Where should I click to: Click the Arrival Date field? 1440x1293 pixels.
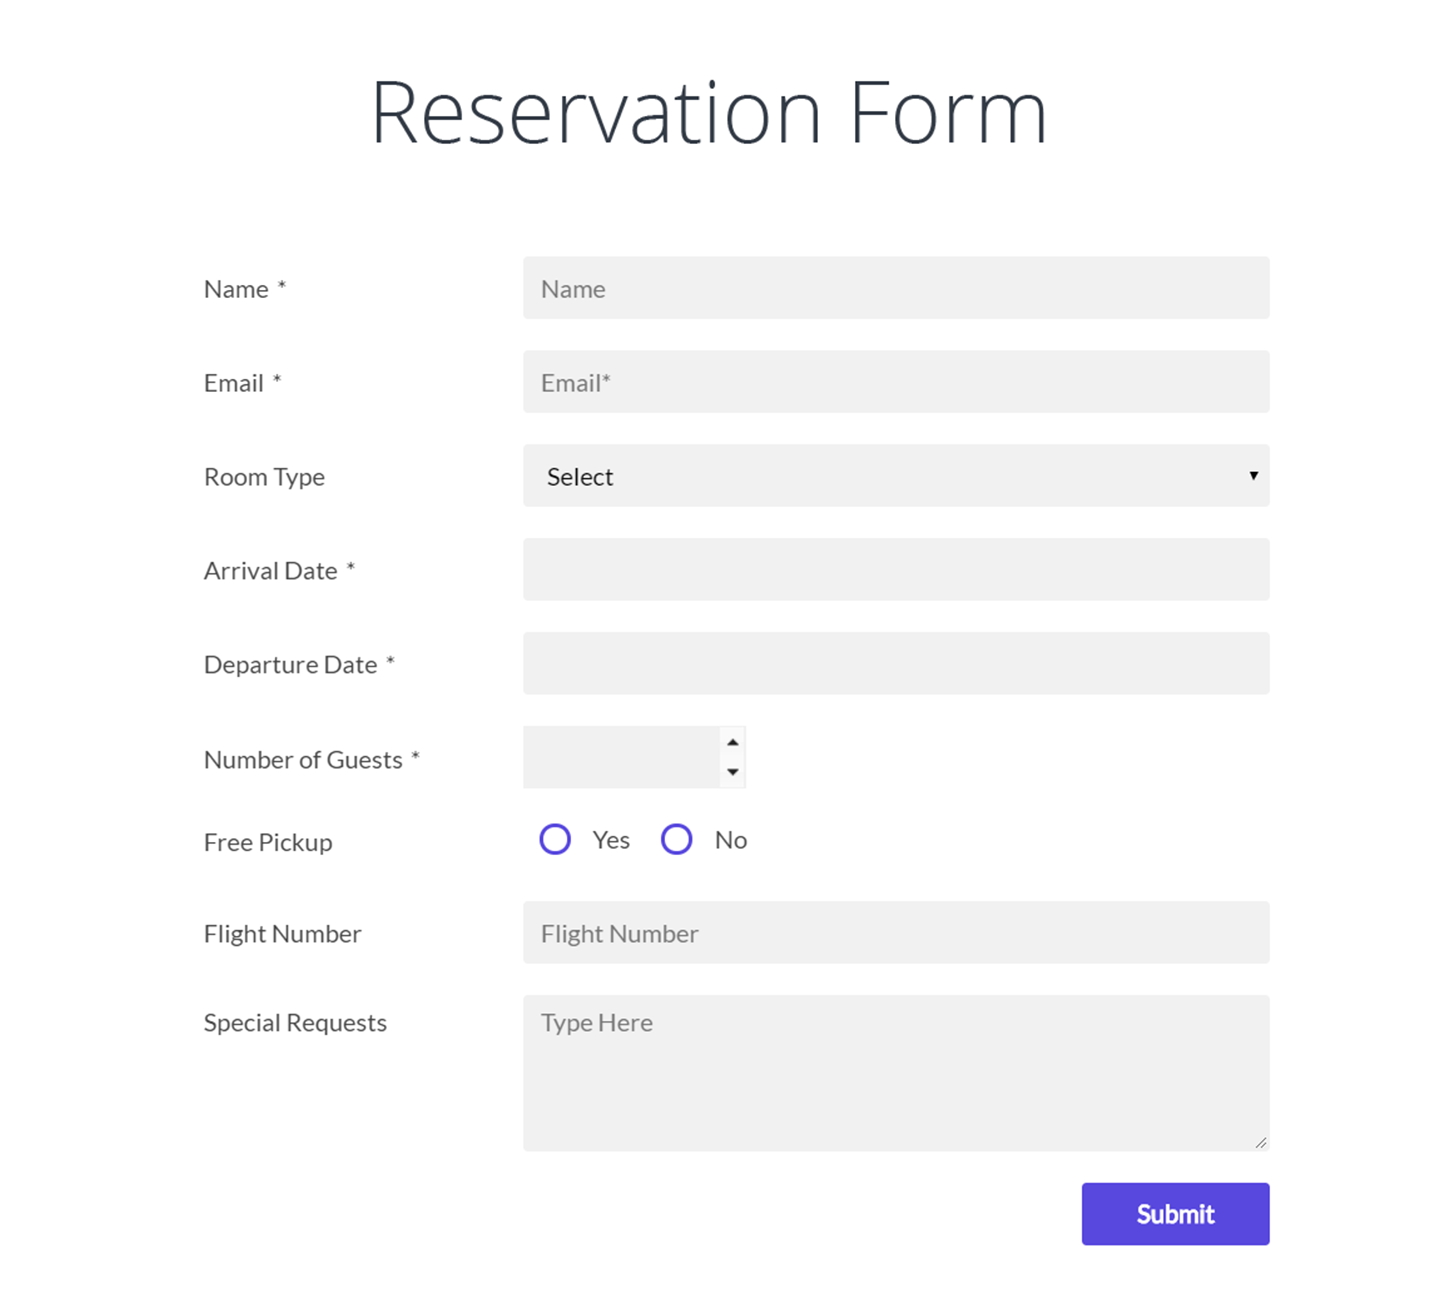[896, 570]
